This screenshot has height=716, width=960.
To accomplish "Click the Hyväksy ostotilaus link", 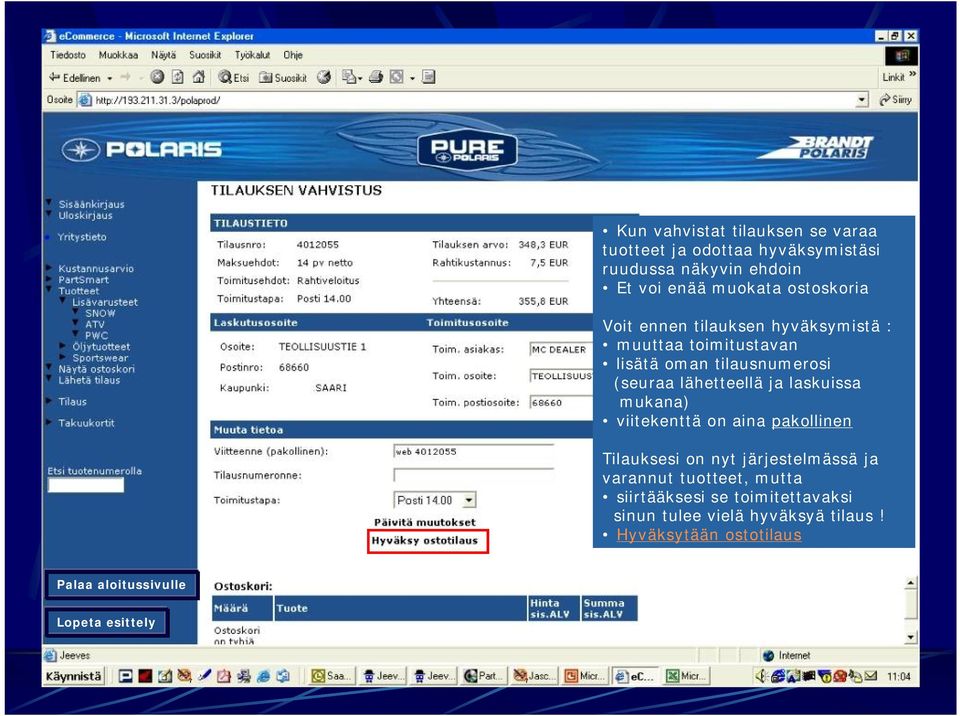I will pyautogui.click(x=424, y=541).
